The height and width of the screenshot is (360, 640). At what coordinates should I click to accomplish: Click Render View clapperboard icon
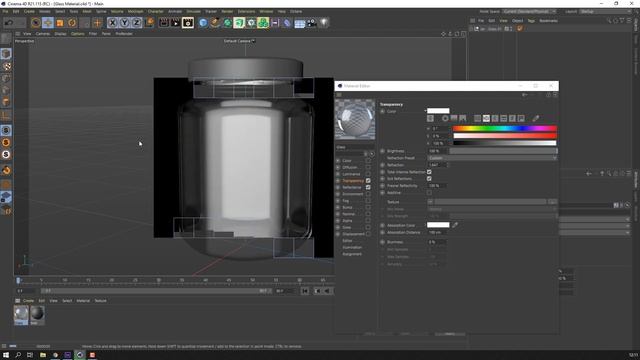(164, 23)
